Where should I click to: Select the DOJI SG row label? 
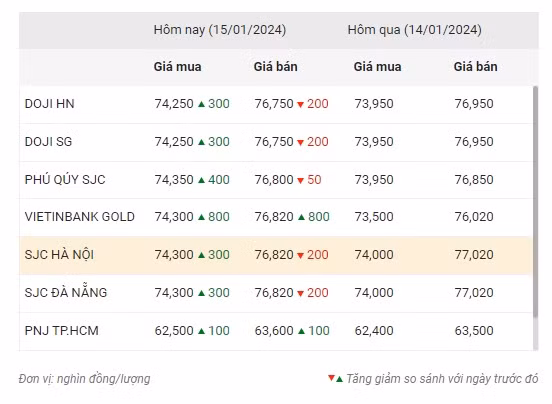coord(49,142)
